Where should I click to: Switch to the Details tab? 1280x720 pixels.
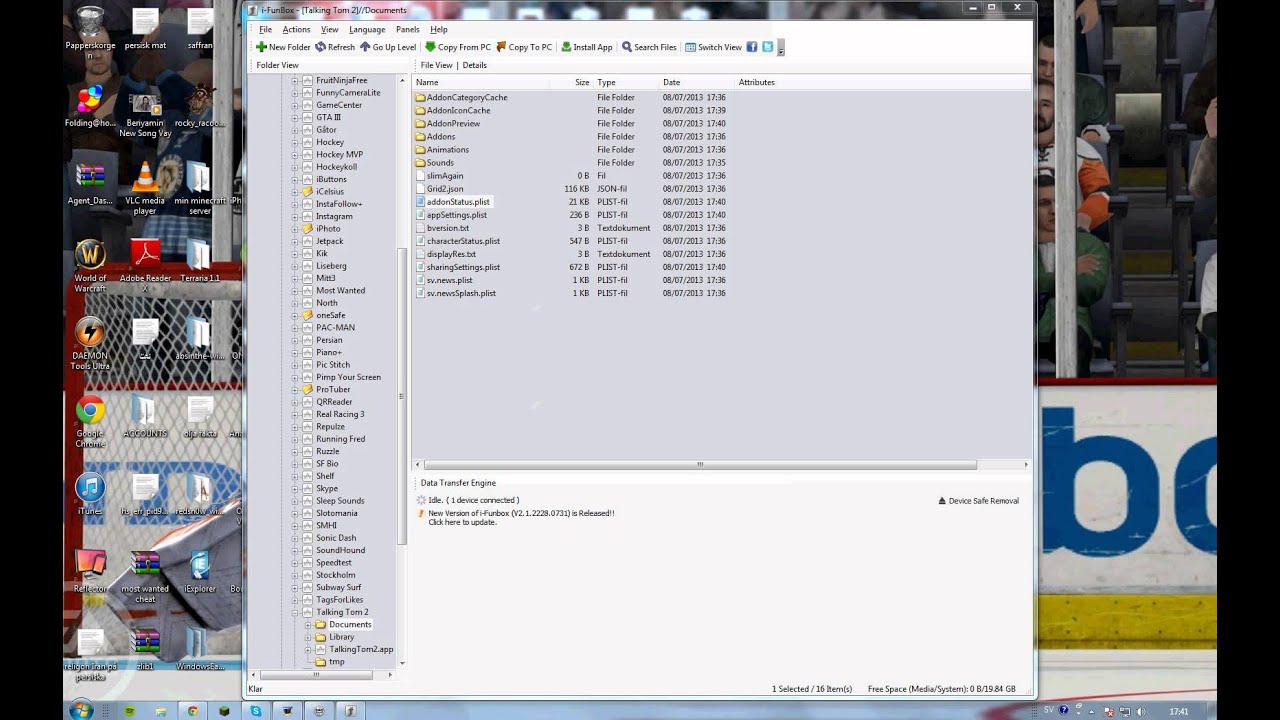click(x=474, y=65)
